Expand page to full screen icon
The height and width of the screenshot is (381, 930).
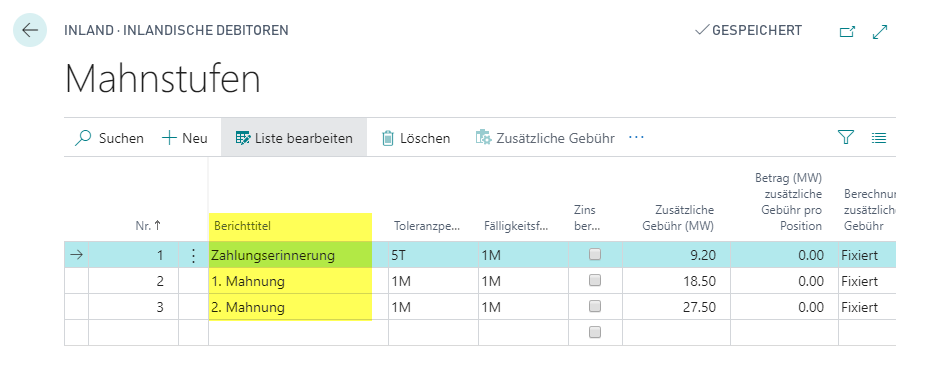point(880,32)
